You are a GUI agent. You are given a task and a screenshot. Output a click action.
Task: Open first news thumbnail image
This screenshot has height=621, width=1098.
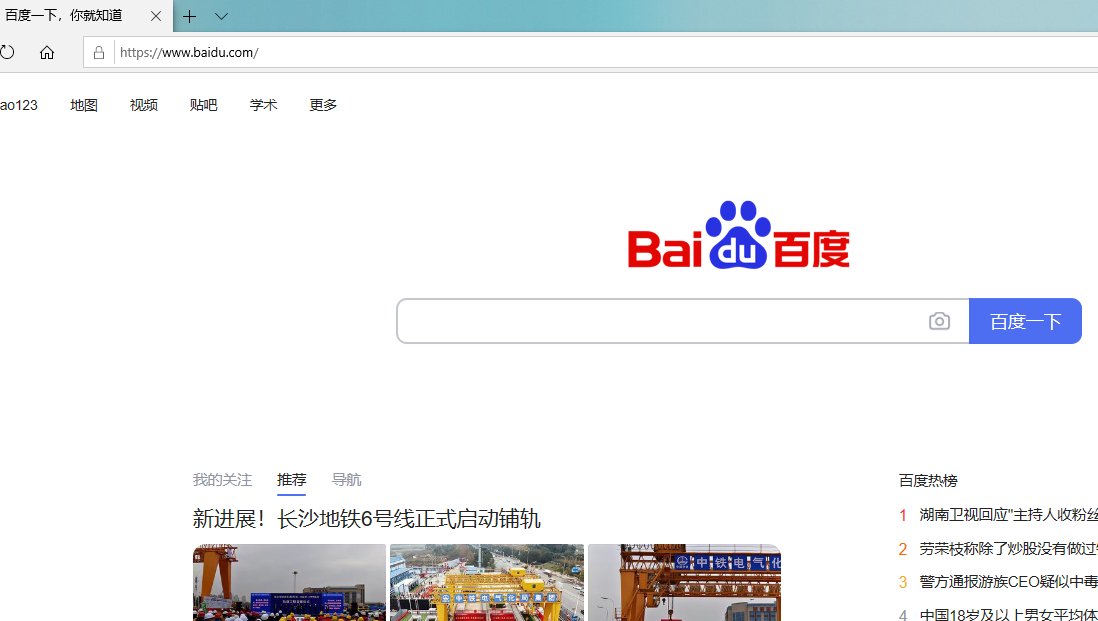(x=289, y=582)
